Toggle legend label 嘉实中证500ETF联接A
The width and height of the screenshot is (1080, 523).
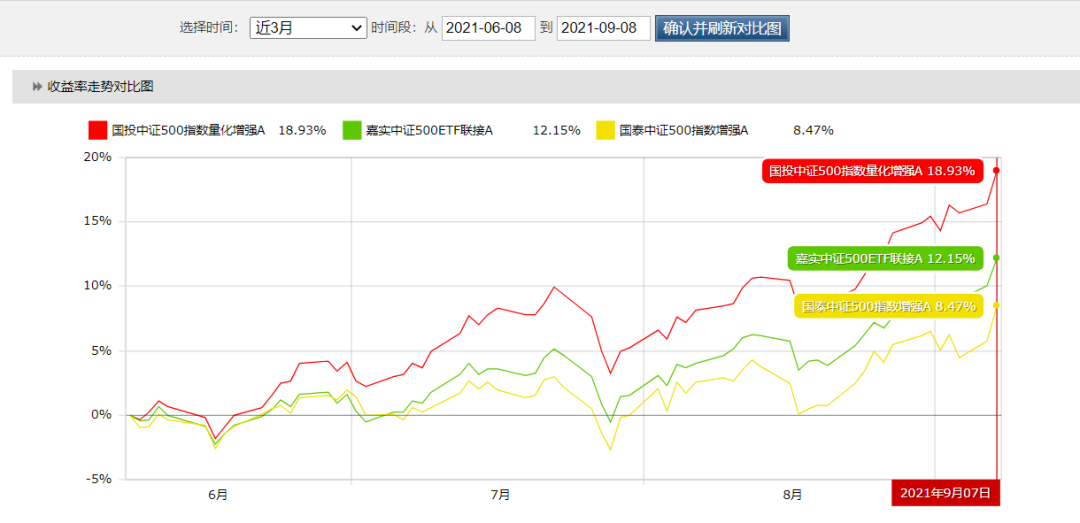pyautogui.click(x=429, y=130)
